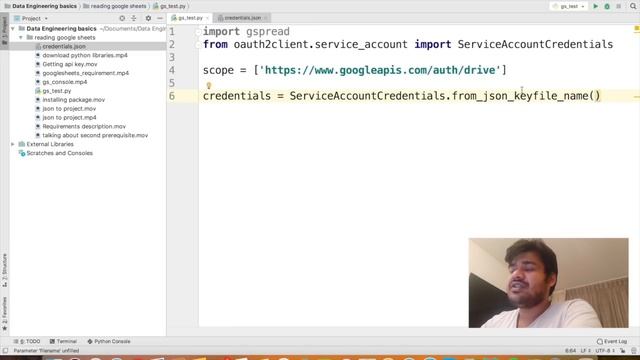Select googlesheets_requirement.mp4 file
Screen dimensions: 640x360
point(86,73)
